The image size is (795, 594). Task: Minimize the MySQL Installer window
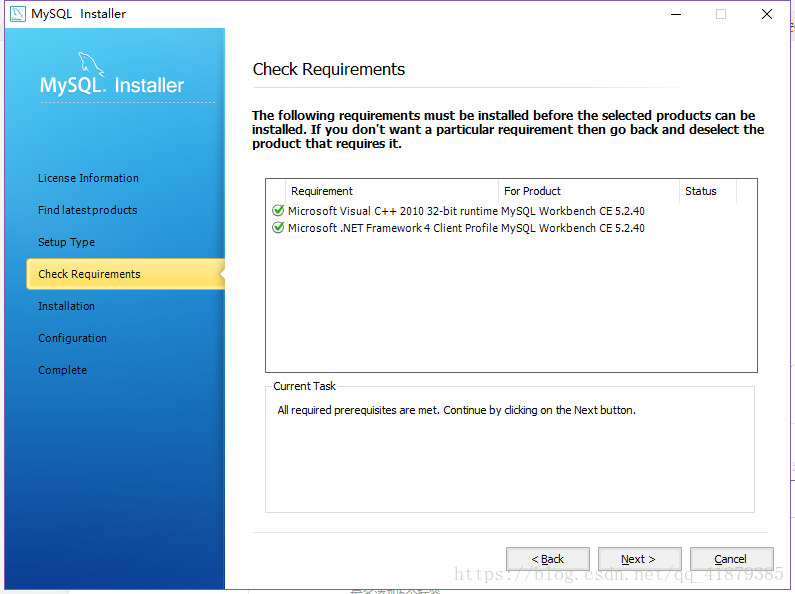676,14
